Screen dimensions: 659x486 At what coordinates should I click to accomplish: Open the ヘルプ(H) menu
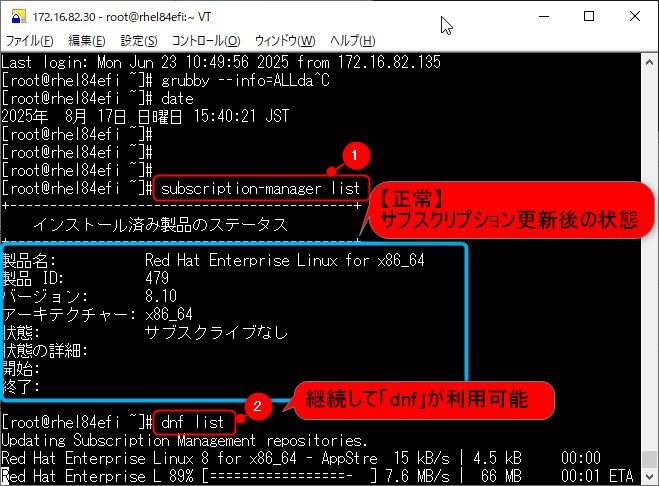coord(353,41)
